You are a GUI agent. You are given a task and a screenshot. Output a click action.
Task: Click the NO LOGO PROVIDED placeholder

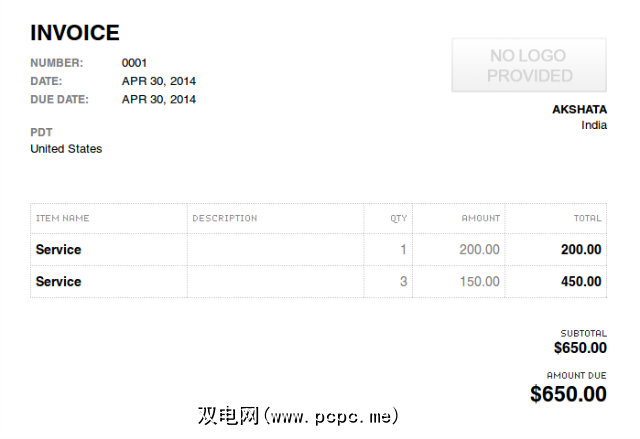(x=529, y=65)
